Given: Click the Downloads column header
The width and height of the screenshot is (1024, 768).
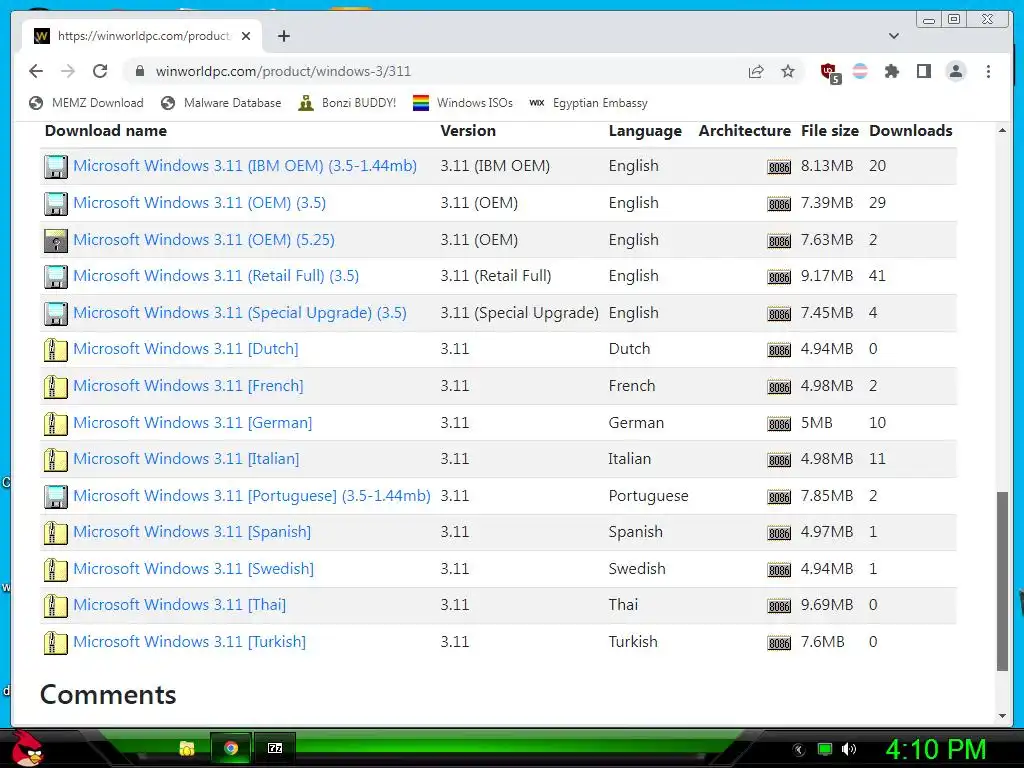Looking at the screenshot, I should coord(911,131).
